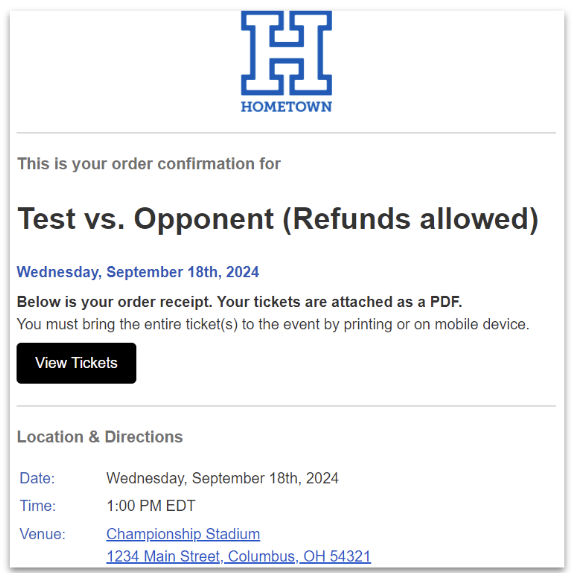The image size is (572, 573).
Task: Click the Venue: field label
Action: click(42, 534)
